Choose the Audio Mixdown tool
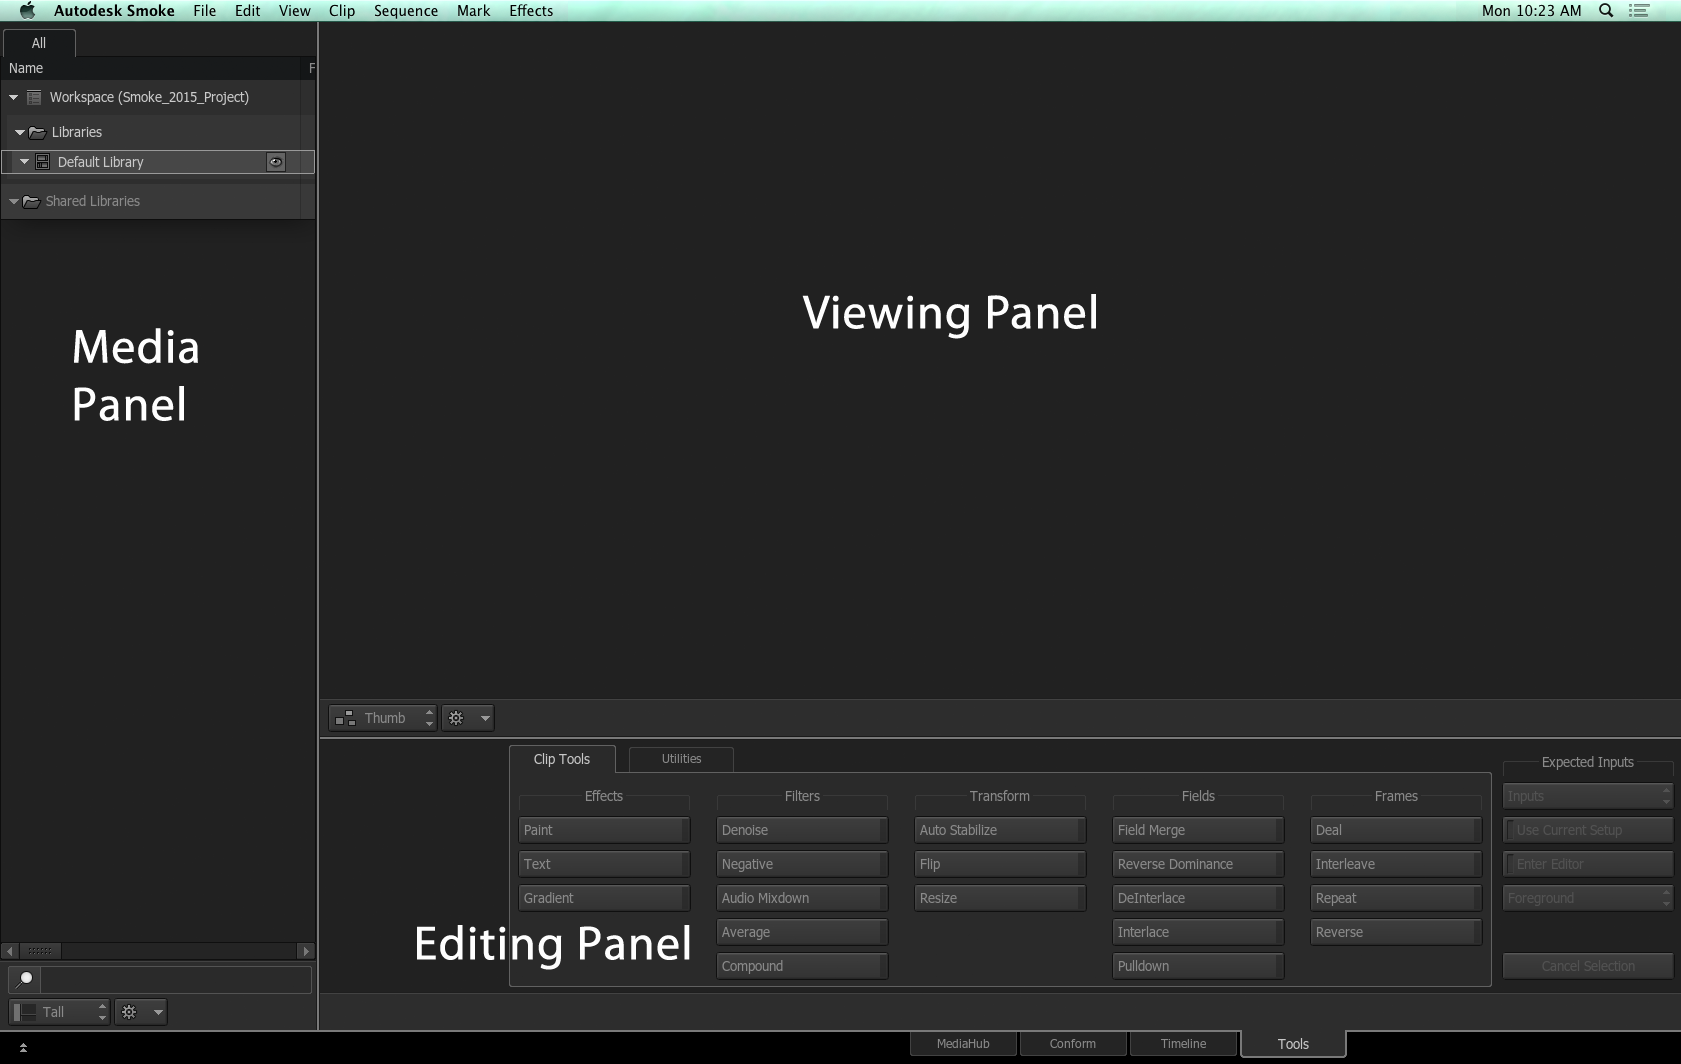Viewport: 1681px width, 1064px height. (x=802, y=898)
